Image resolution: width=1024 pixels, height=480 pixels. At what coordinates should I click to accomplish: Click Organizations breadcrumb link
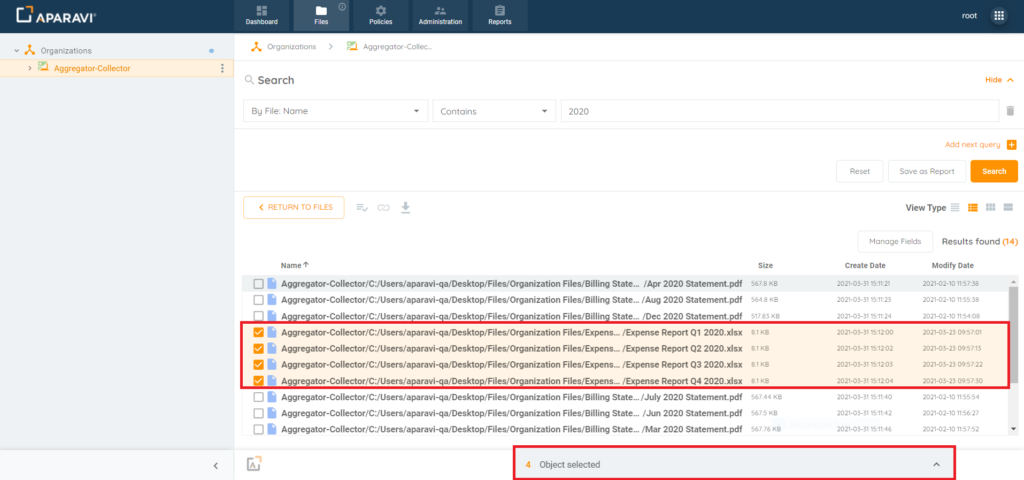pyautogui.click(x=291, y=47)
